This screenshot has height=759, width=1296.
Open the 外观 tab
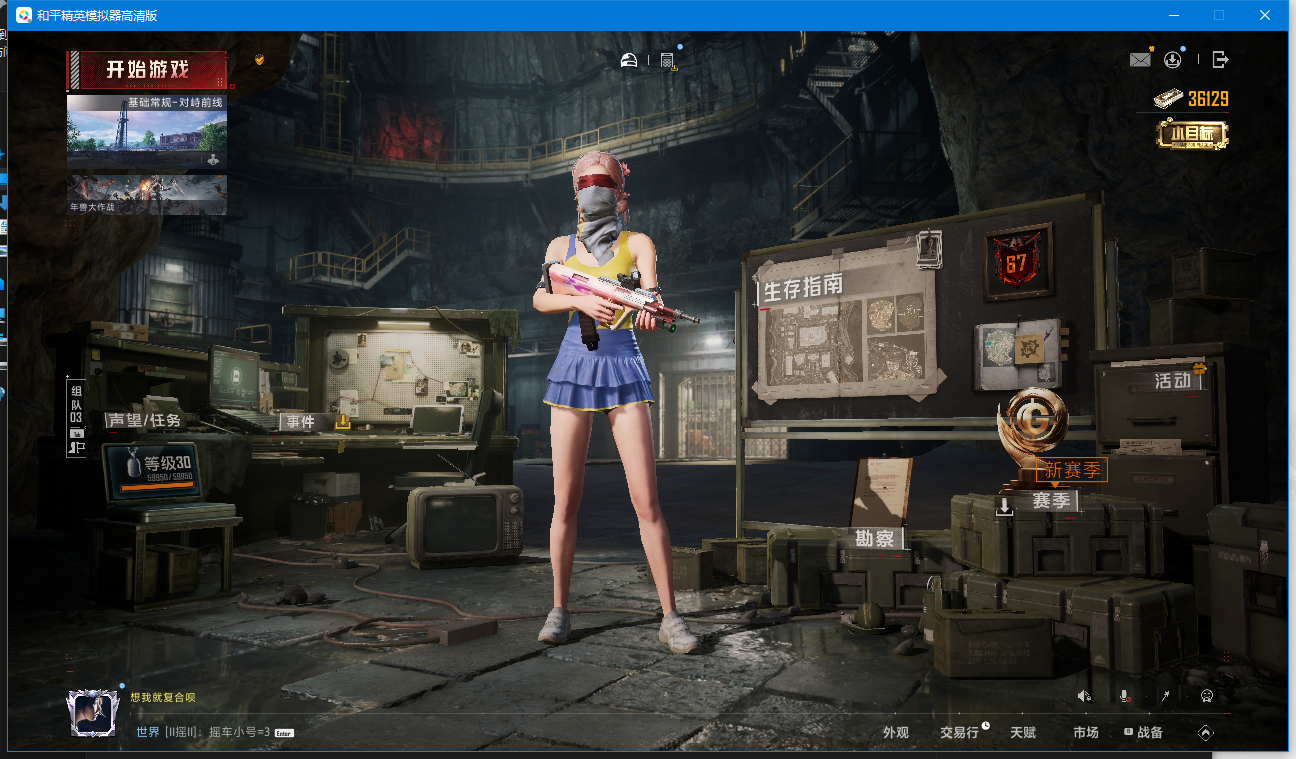pos(895,733)
